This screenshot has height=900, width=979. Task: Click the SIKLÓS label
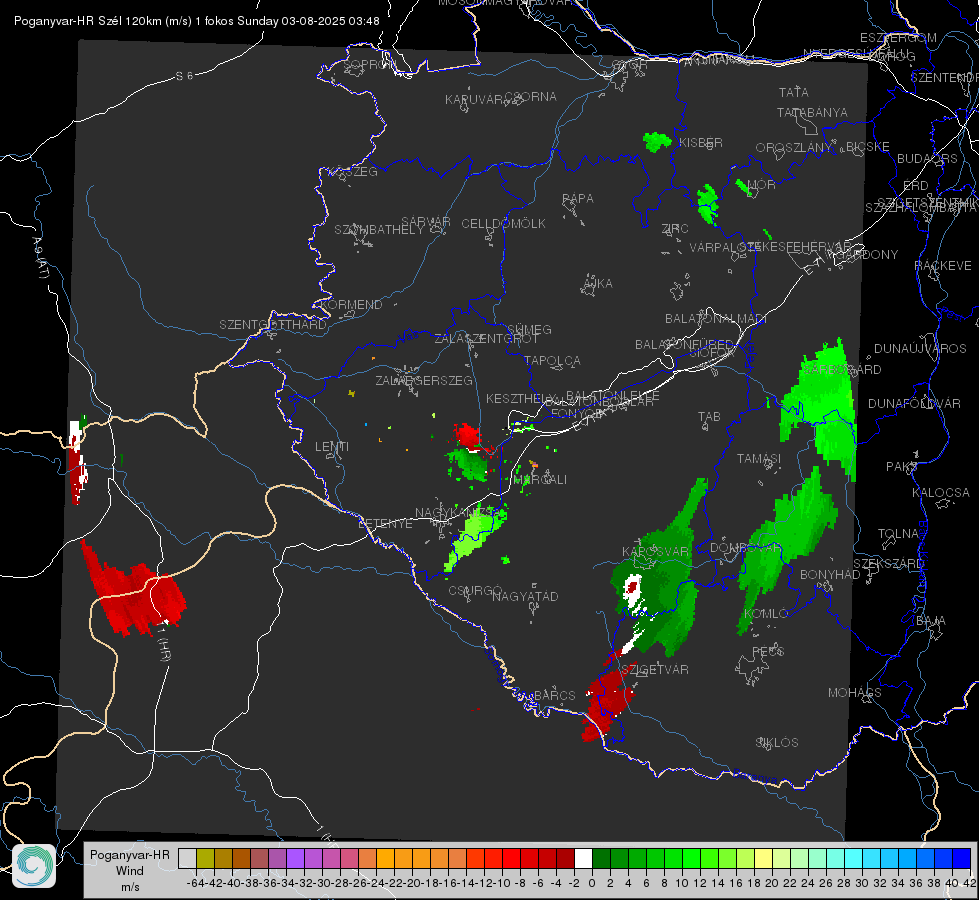coord(777,743)
